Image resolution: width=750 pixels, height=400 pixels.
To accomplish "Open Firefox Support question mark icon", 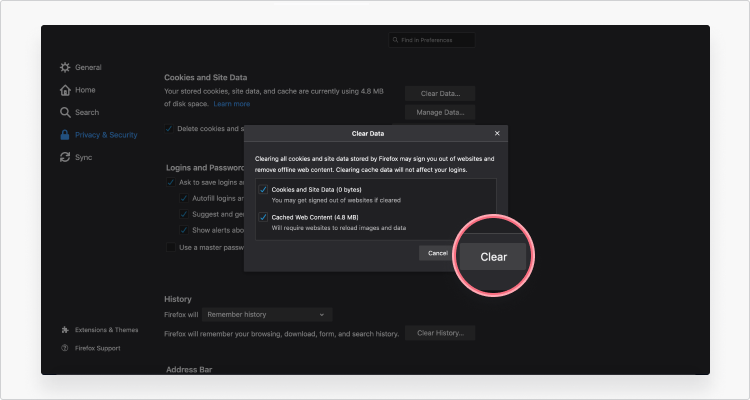I will click(x=65, y=348).
